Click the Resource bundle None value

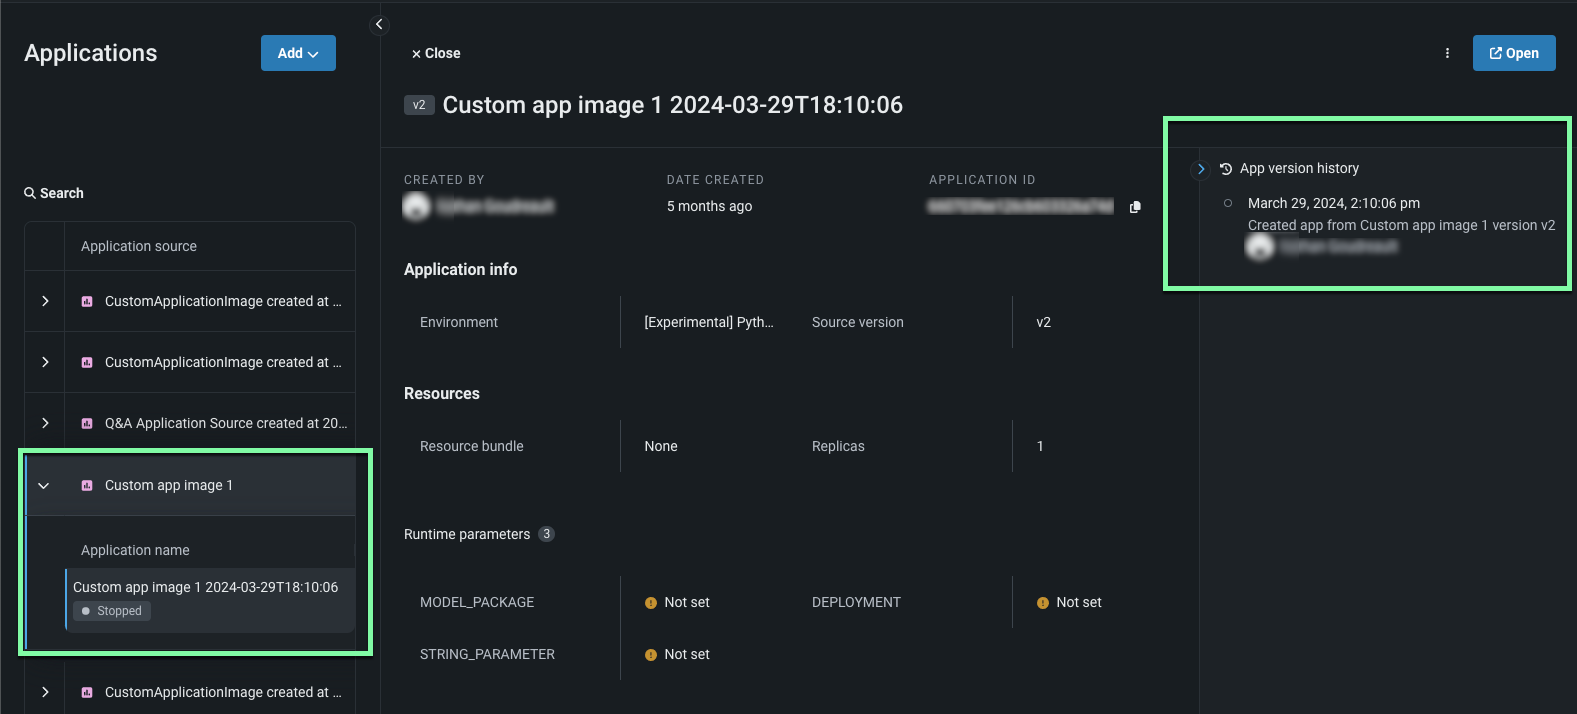click(x=661, y=446)
